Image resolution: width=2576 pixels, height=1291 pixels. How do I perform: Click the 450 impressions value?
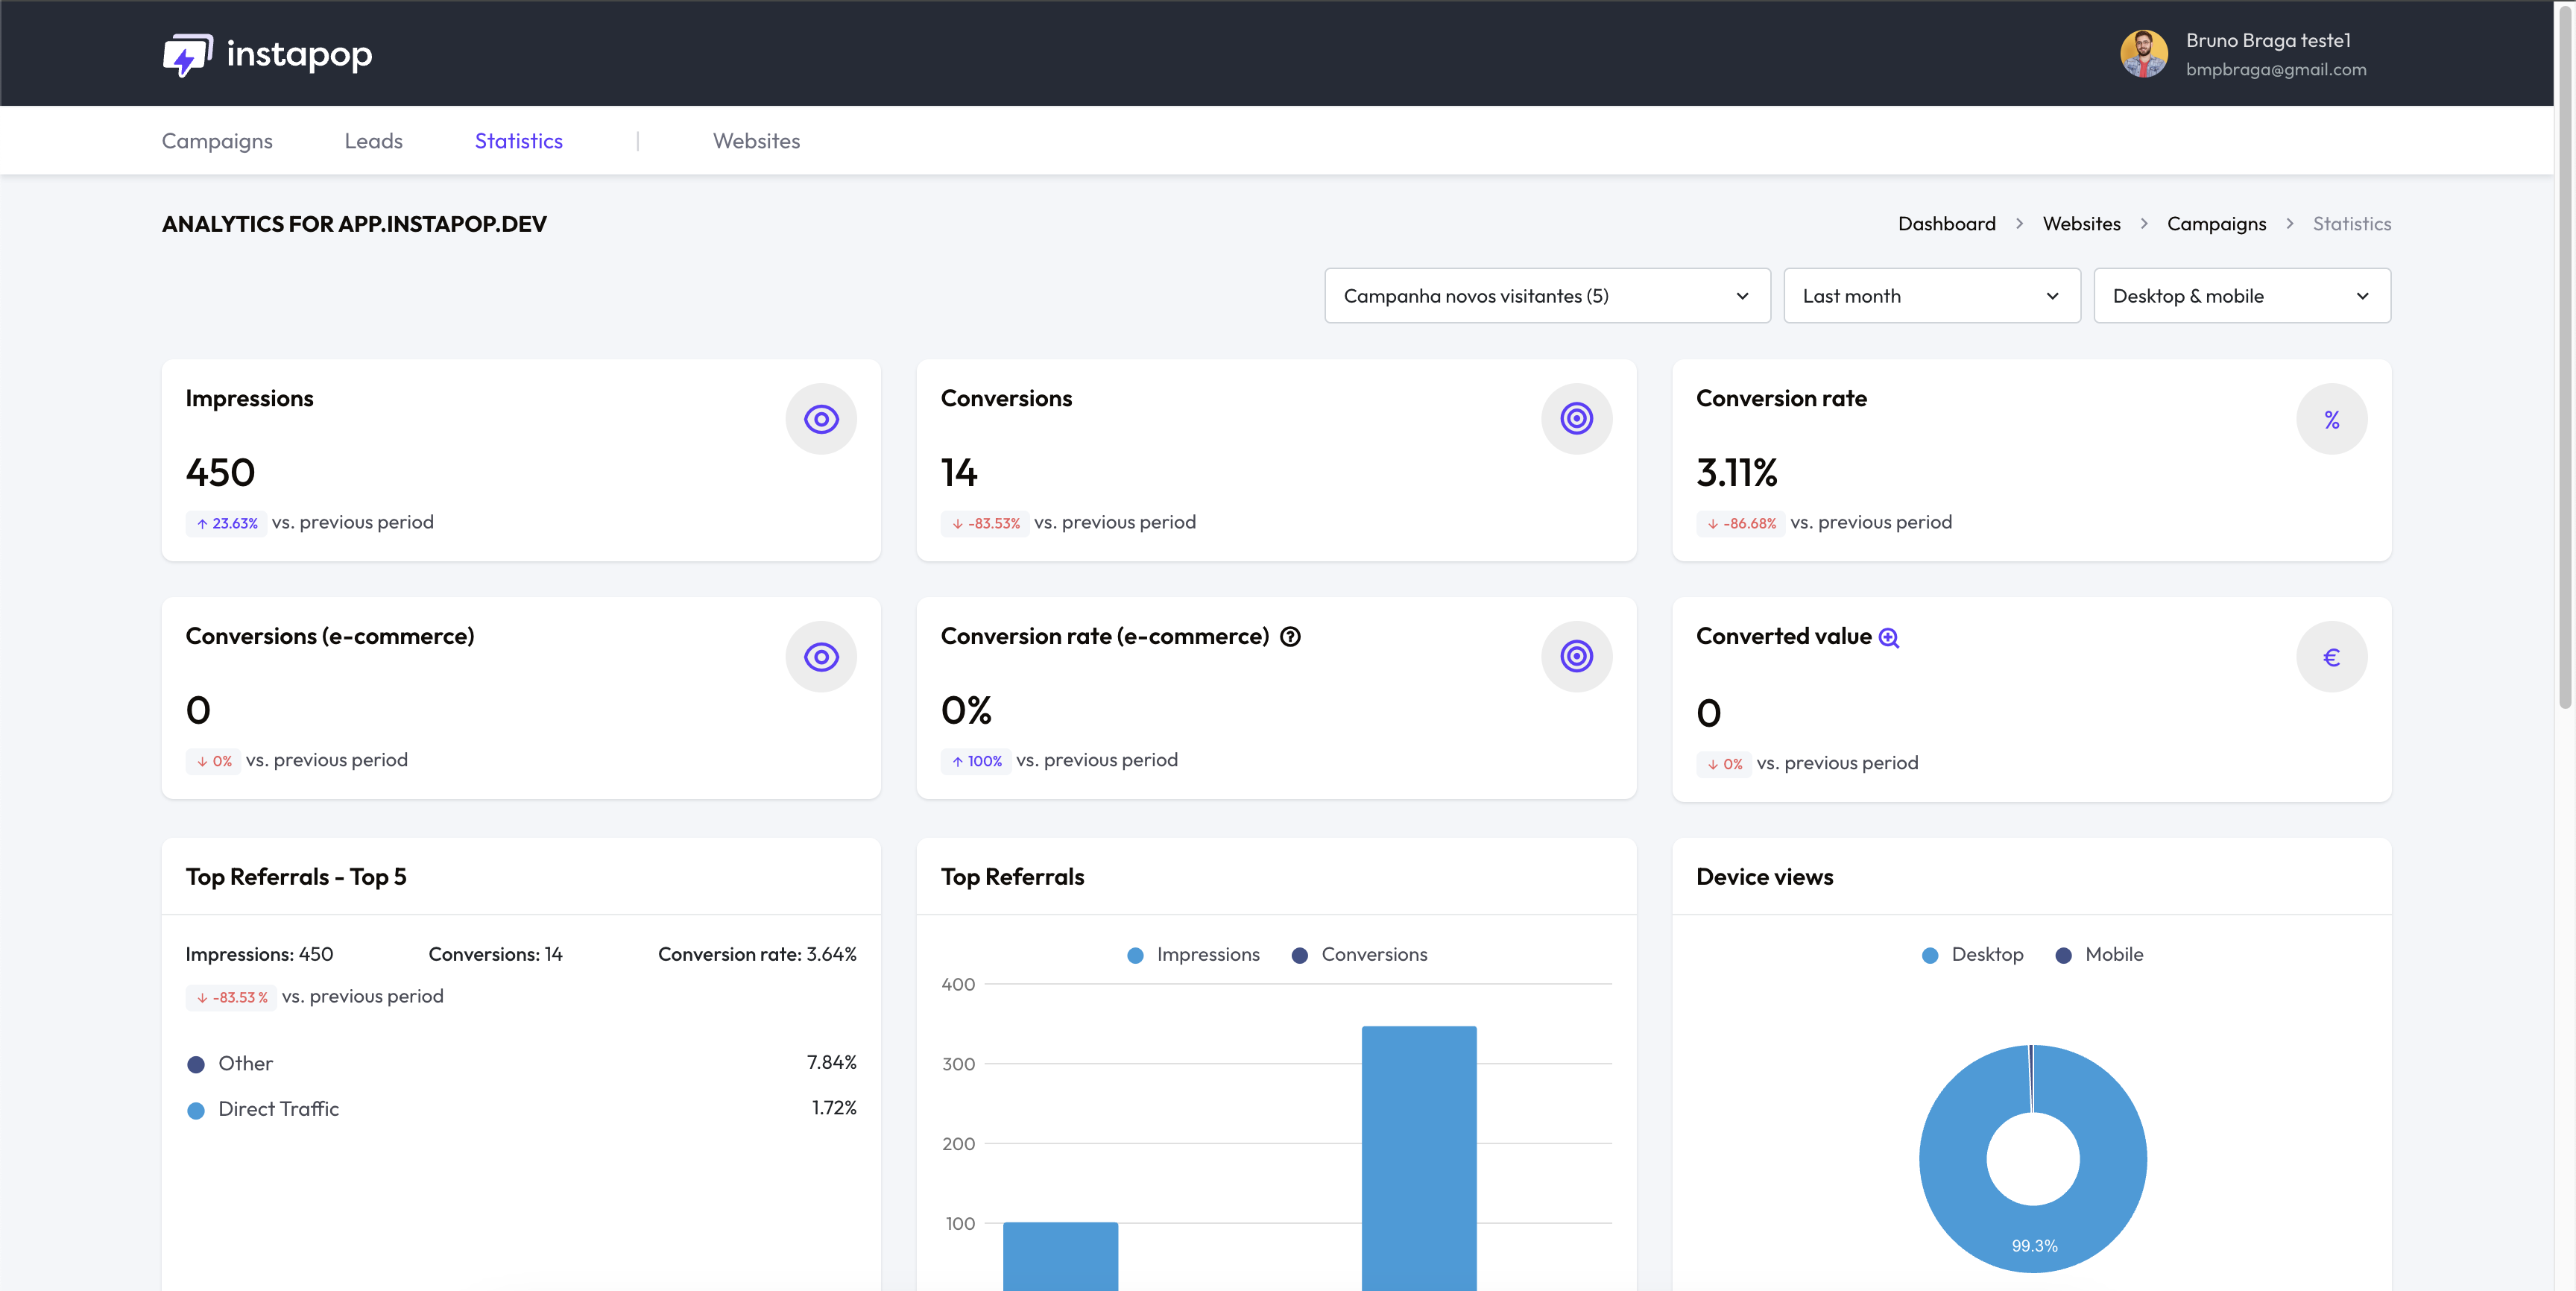(220, 473)
